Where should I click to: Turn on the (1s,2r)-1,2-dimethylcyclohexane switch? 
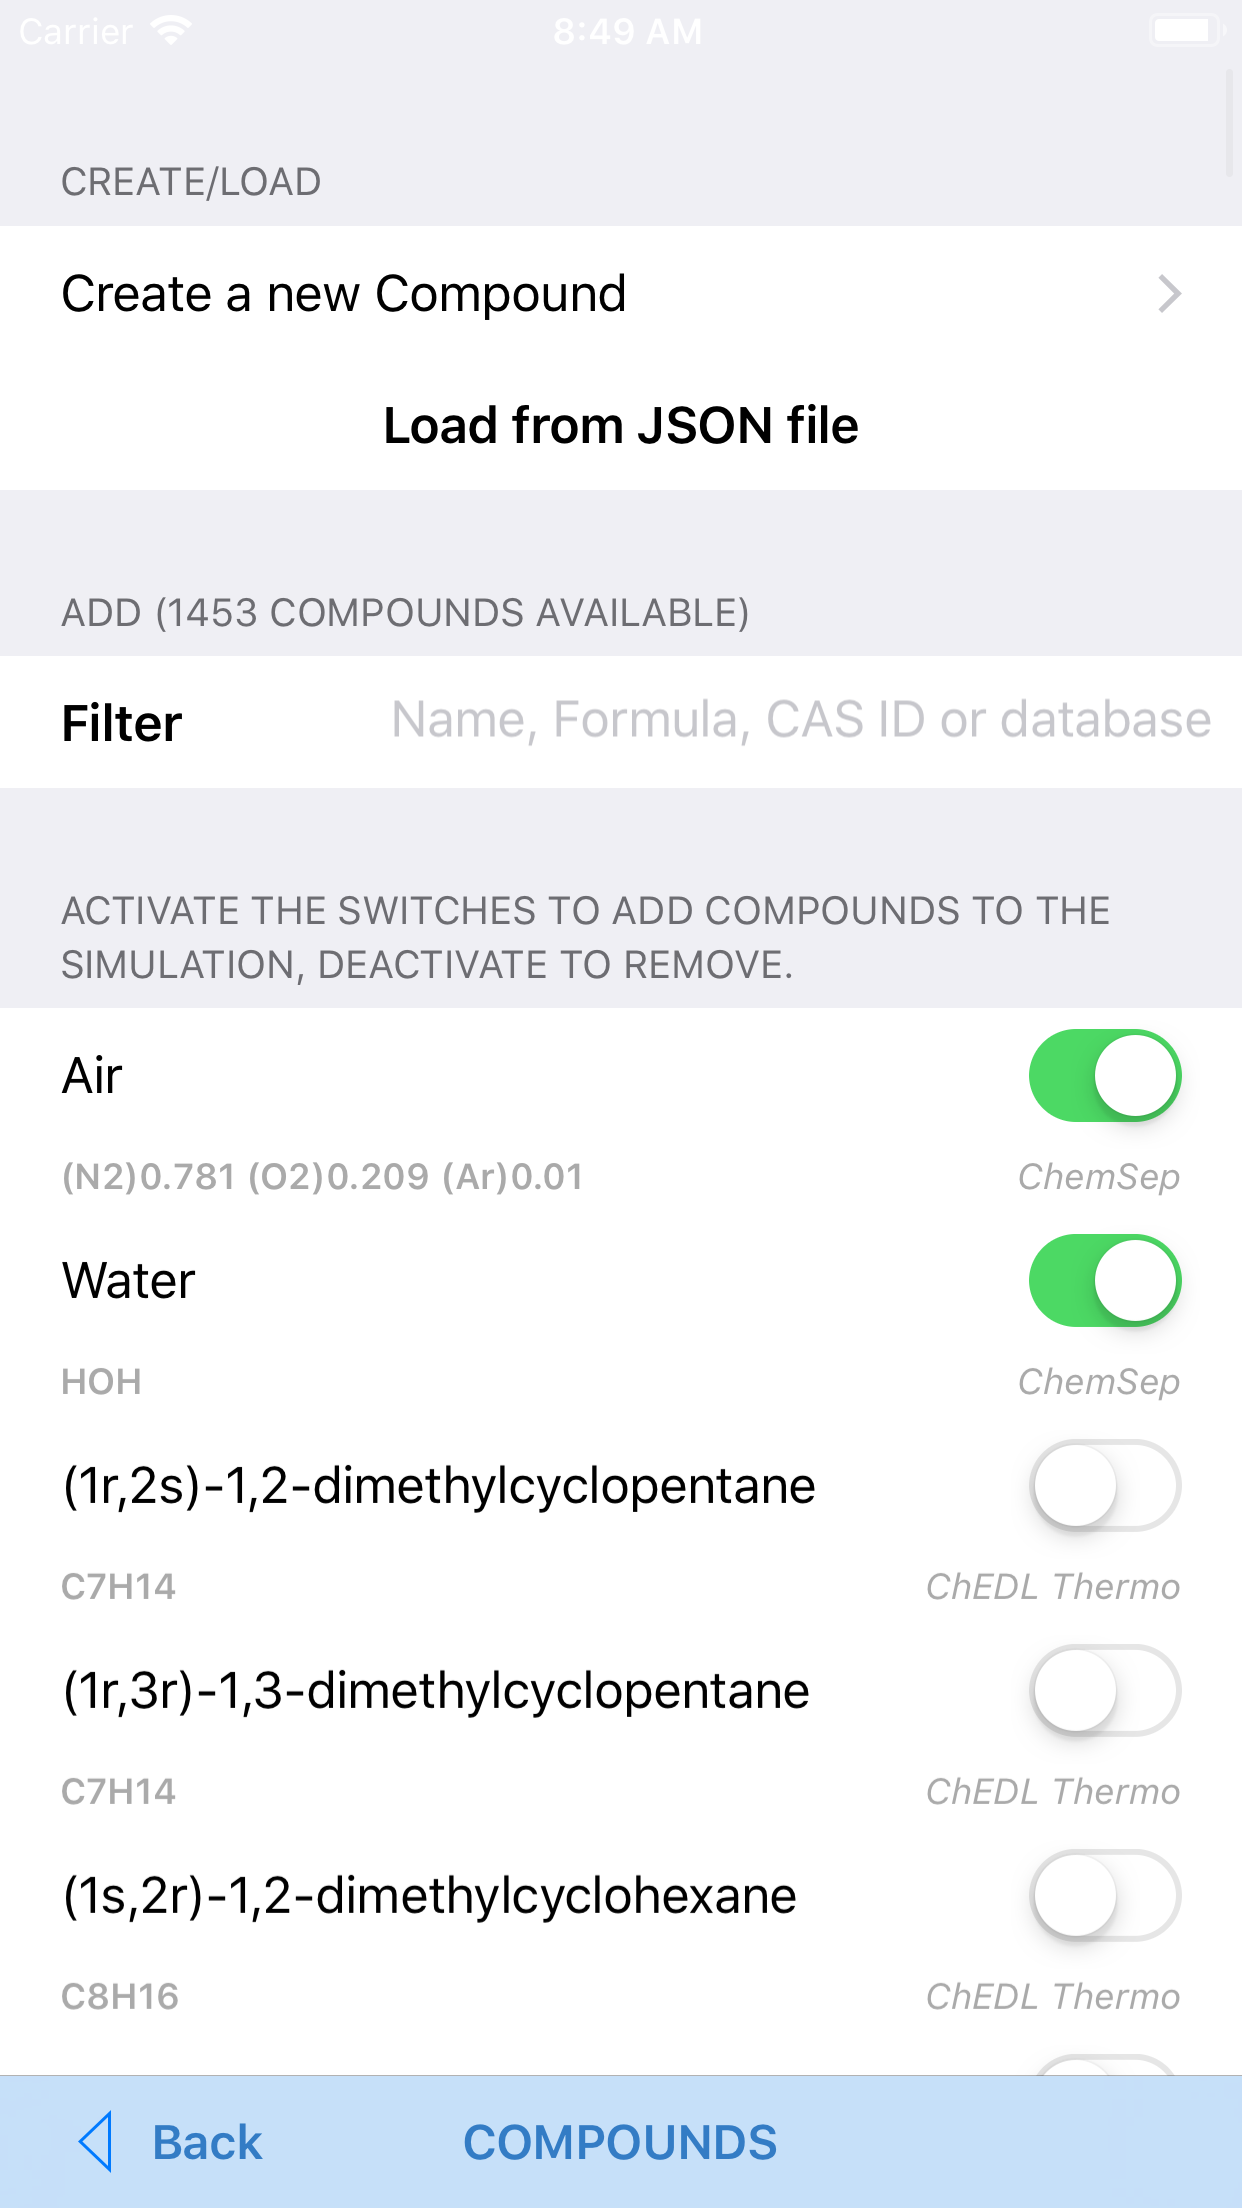1103,1895
